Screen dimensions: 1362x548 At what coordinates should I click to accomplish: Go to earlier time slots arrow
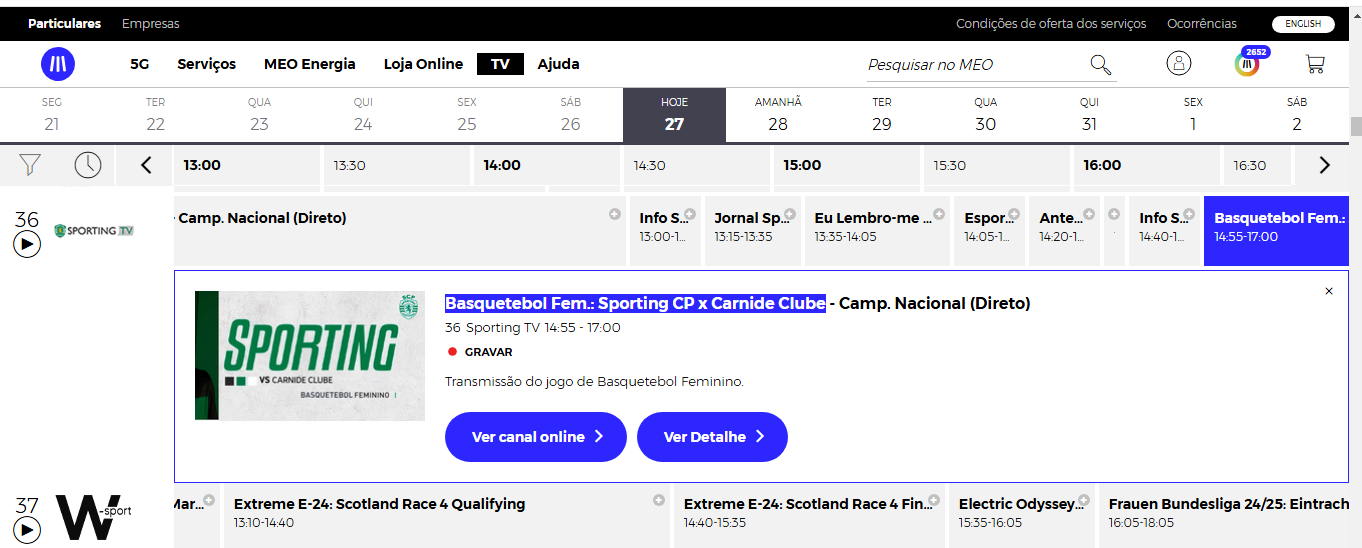(146, 165)
